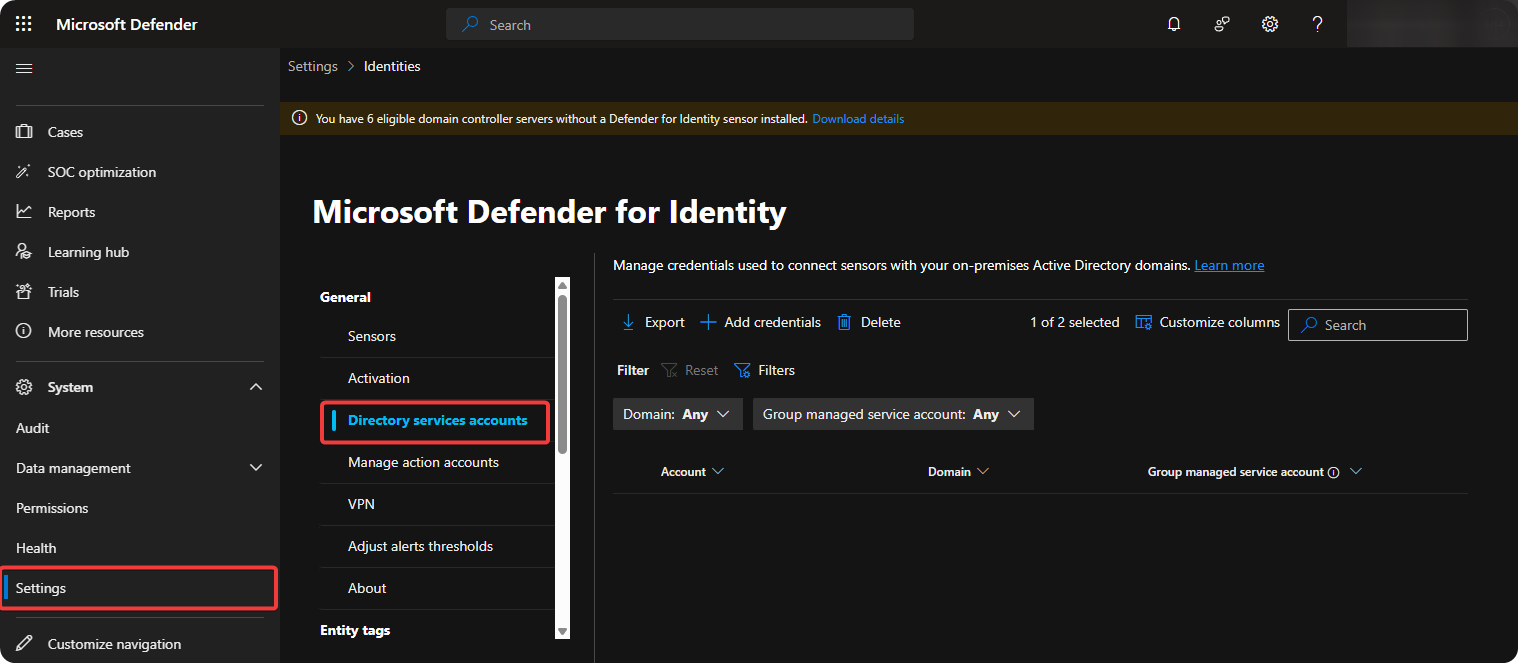Open the Download details link
Screen dimensions: 1518x663
(x=858, y=119)
